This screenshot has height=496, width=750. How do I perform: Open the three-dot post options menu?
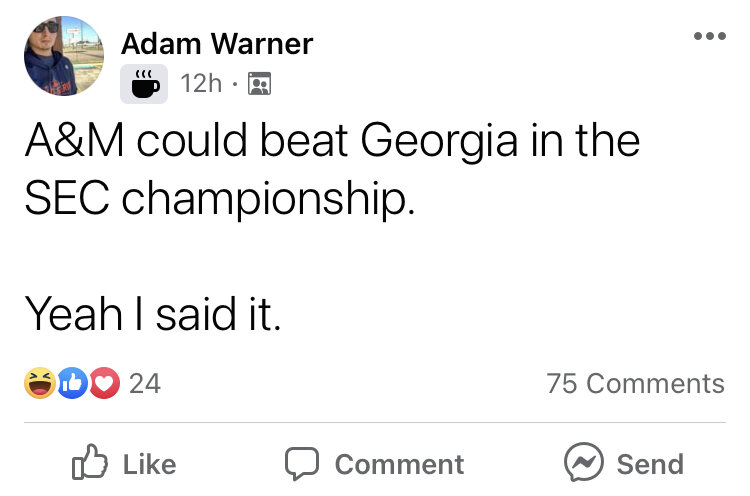(709, 36)
